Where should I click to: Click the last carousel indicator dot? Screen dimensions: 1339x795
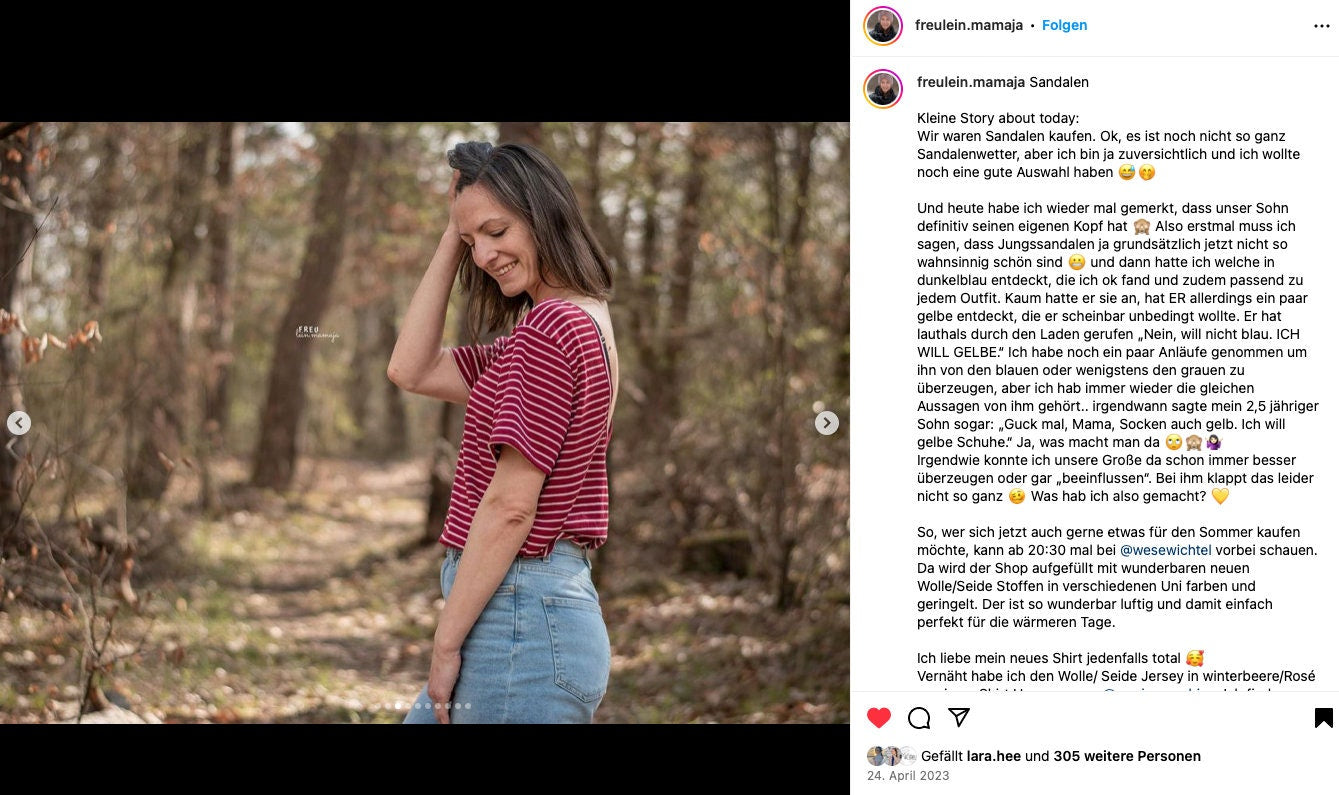coord(468,706)
